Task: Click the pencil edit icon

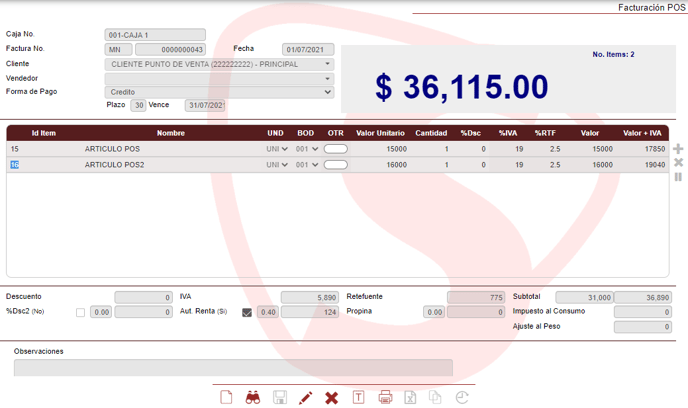Action: coord(305,397)
